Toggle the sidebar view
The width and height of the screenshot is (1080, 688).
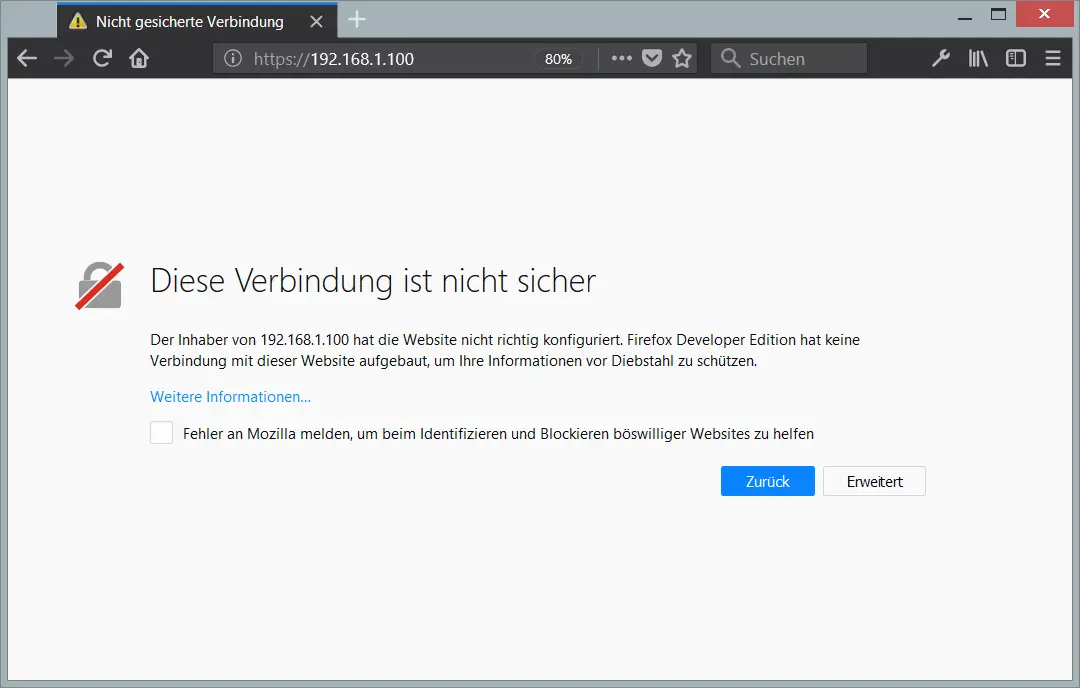1015,59
